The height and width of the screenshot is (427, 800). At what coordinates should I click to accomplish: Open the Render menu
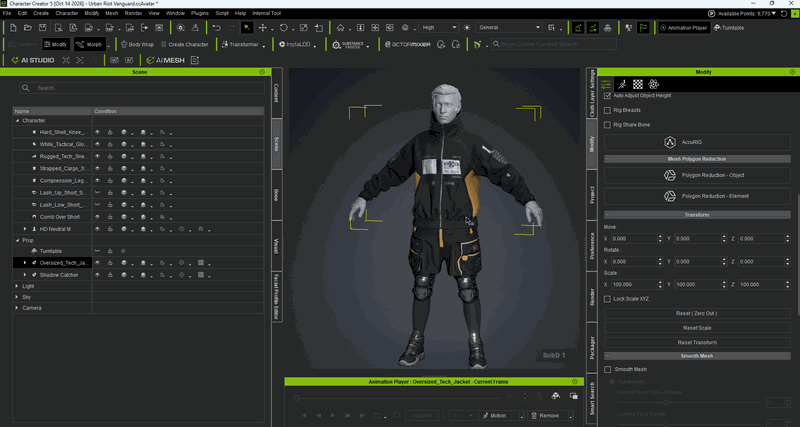point(133,13)
